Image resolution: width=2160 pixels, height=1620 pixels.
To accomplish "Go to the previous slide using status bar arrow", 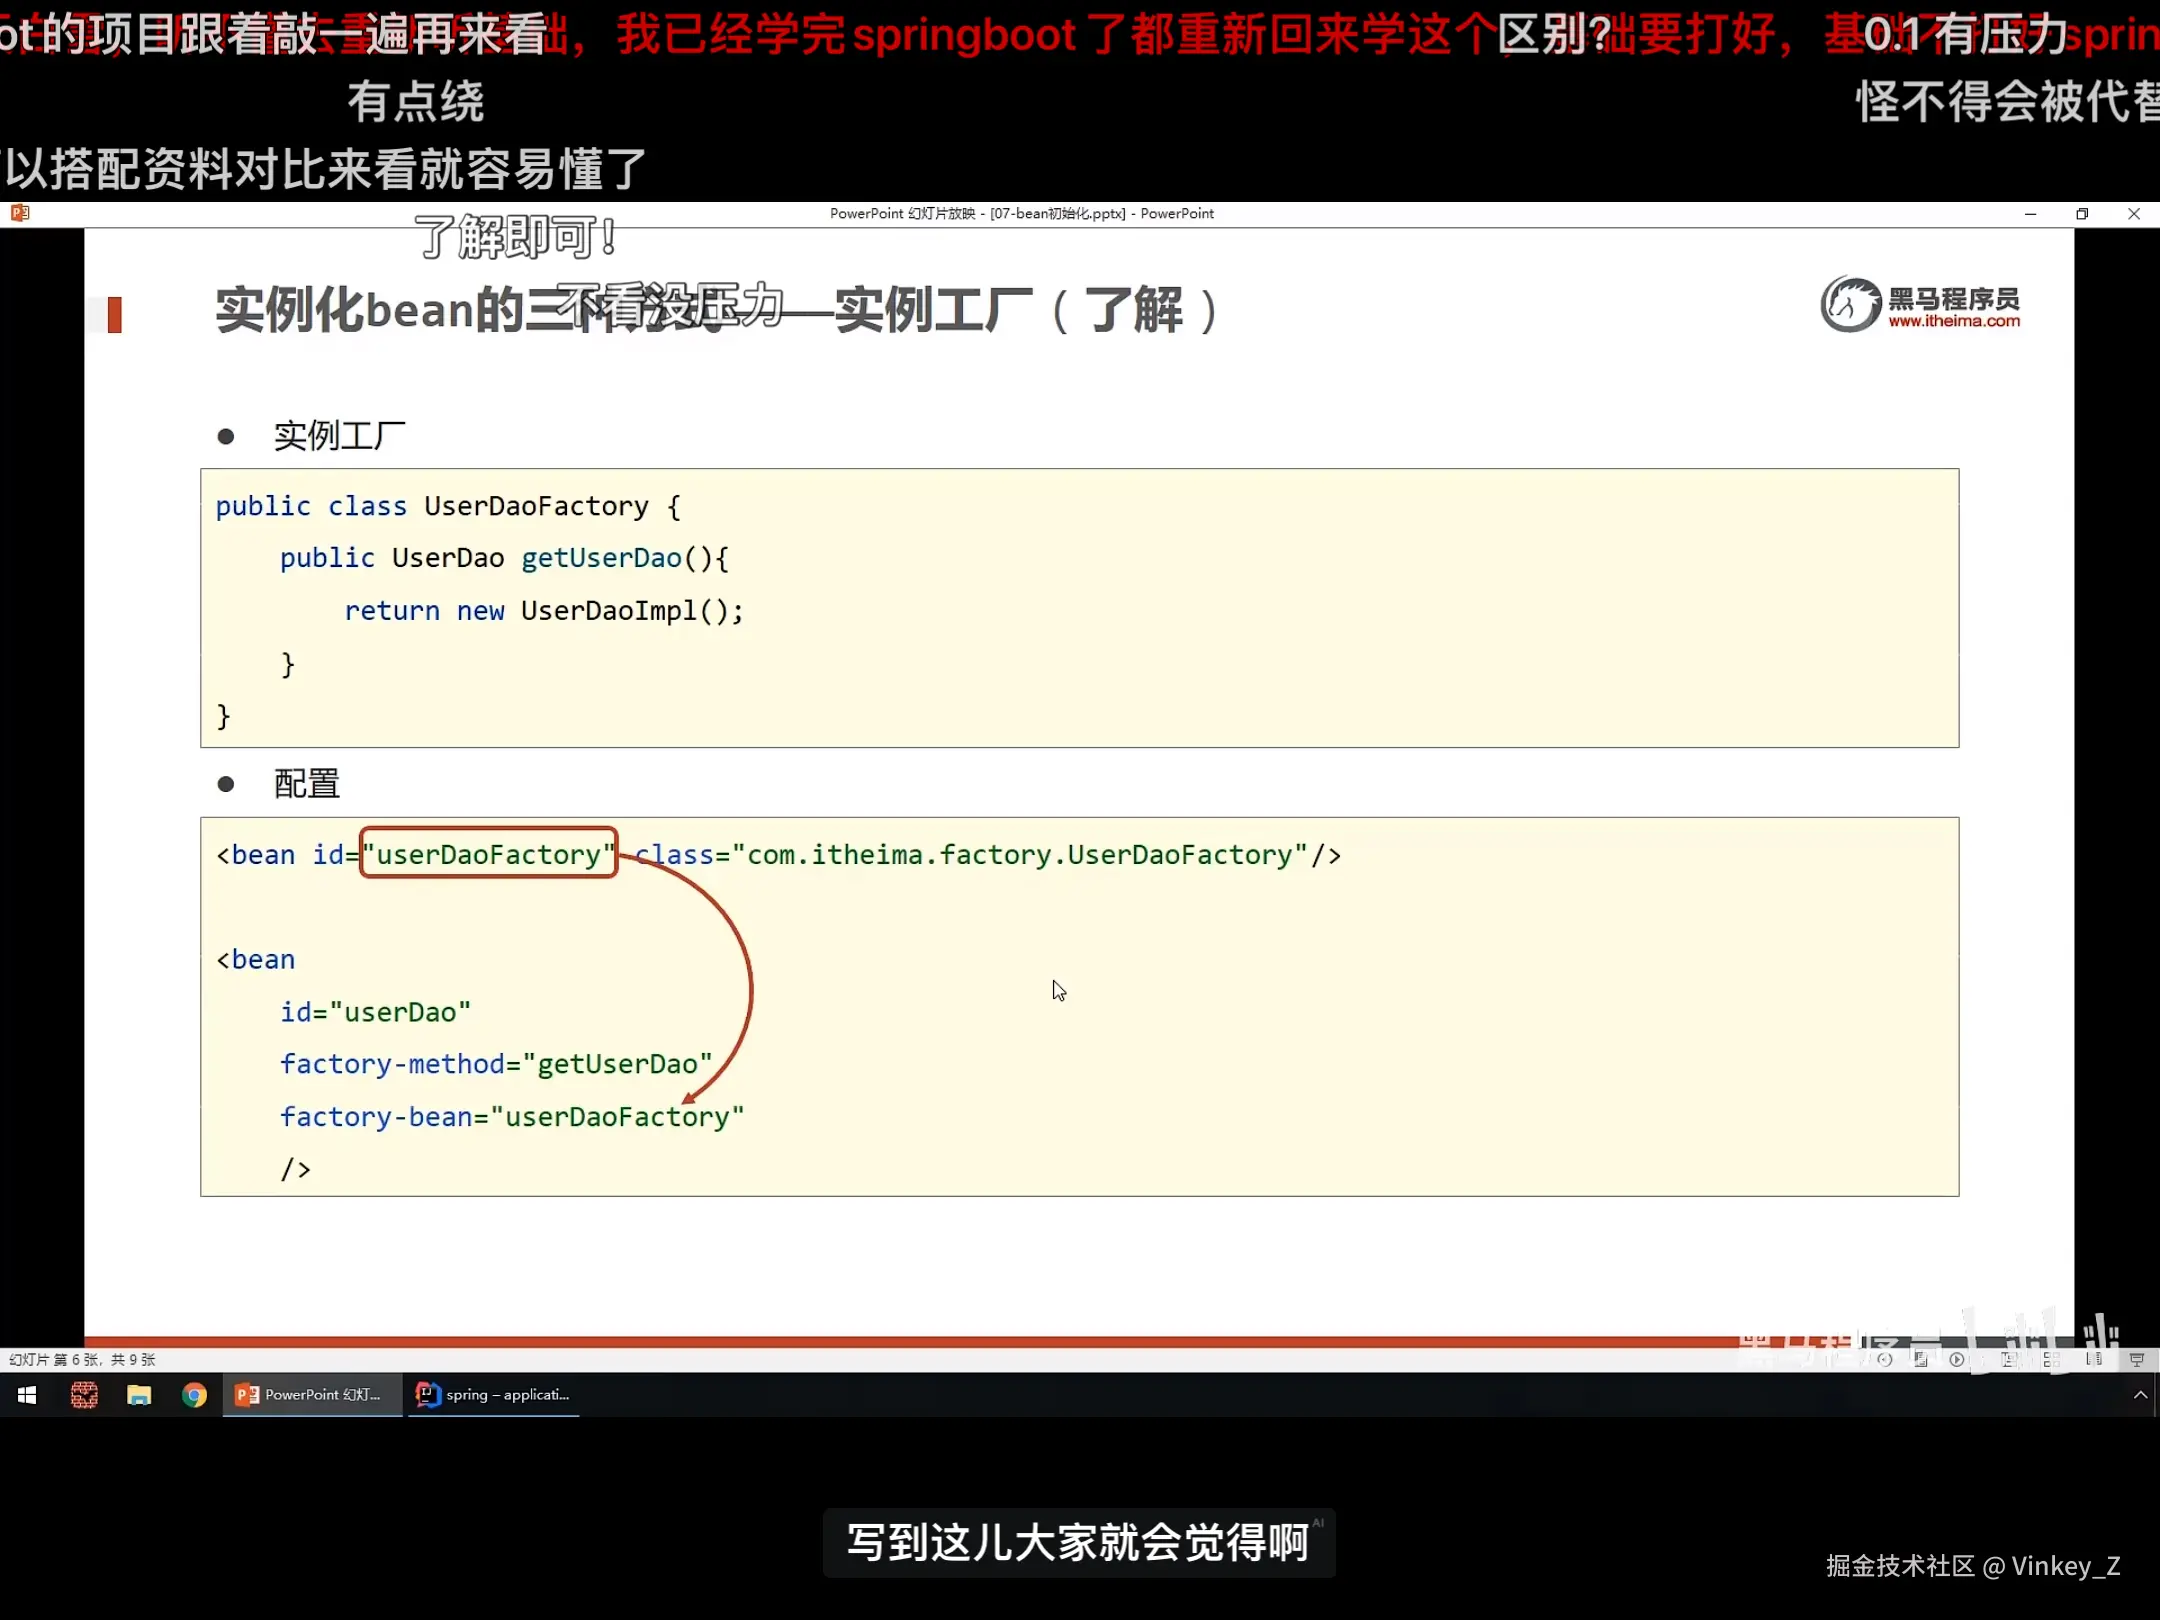I will pos(1884,1359).
